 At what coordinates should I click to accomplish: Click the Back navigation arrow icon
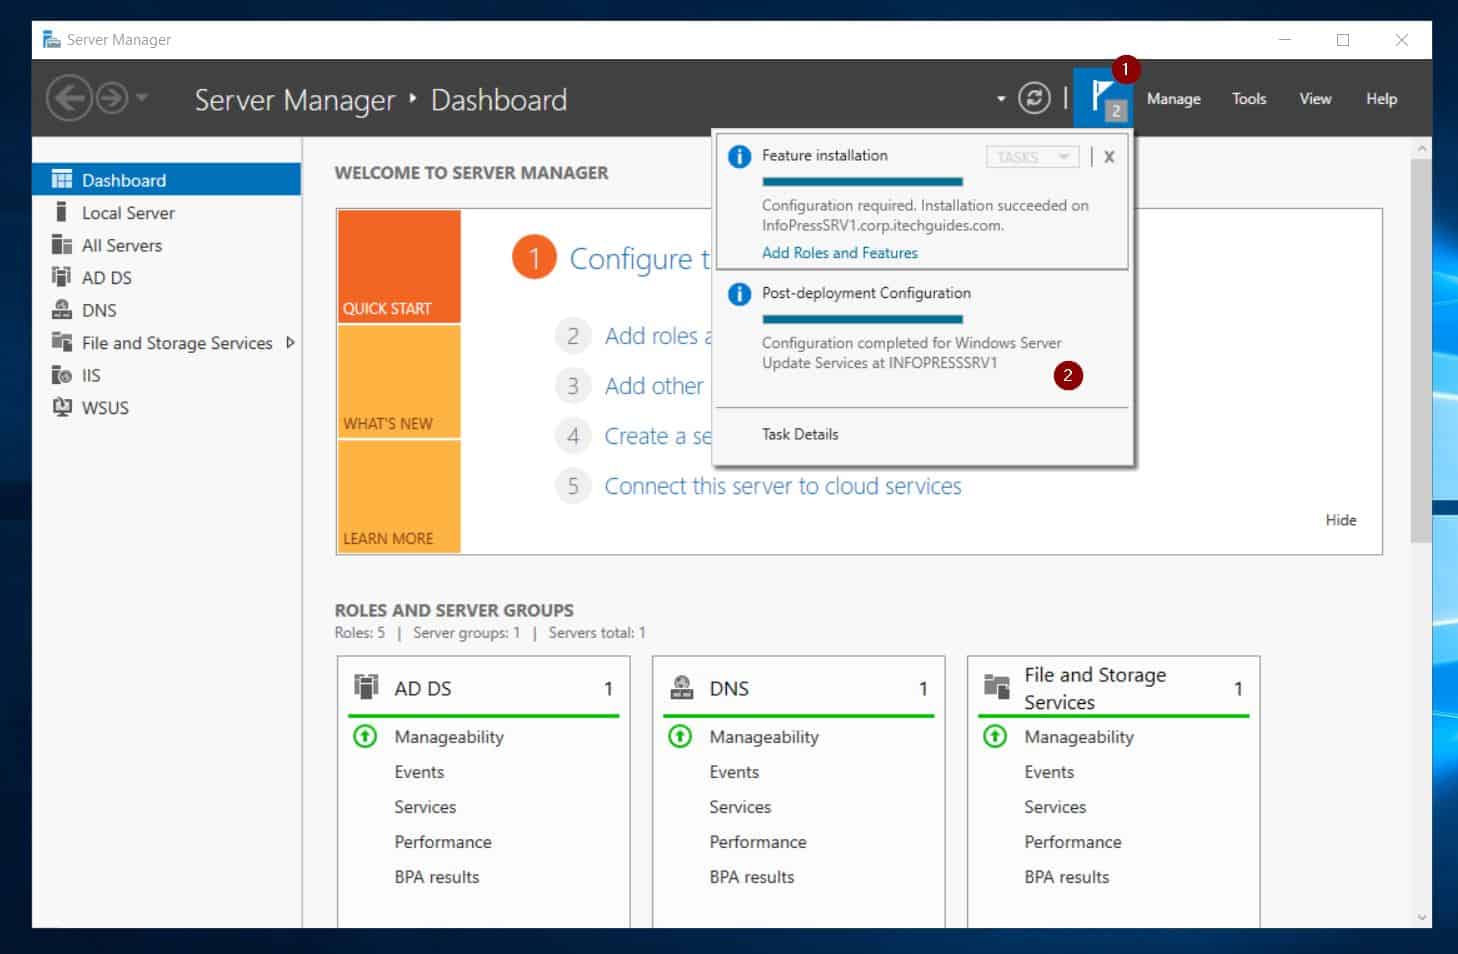[69, 98]
